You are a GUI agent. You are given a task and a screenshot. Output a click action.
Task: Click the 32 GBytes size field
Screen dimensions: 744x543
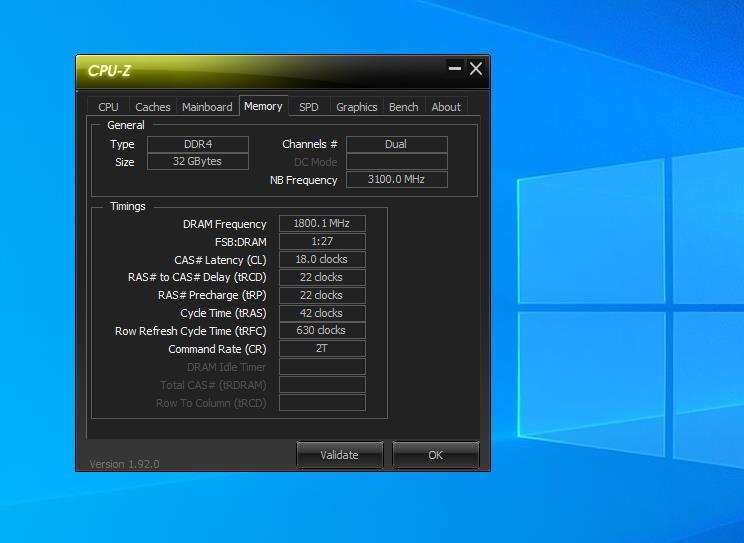click(198, 161)
